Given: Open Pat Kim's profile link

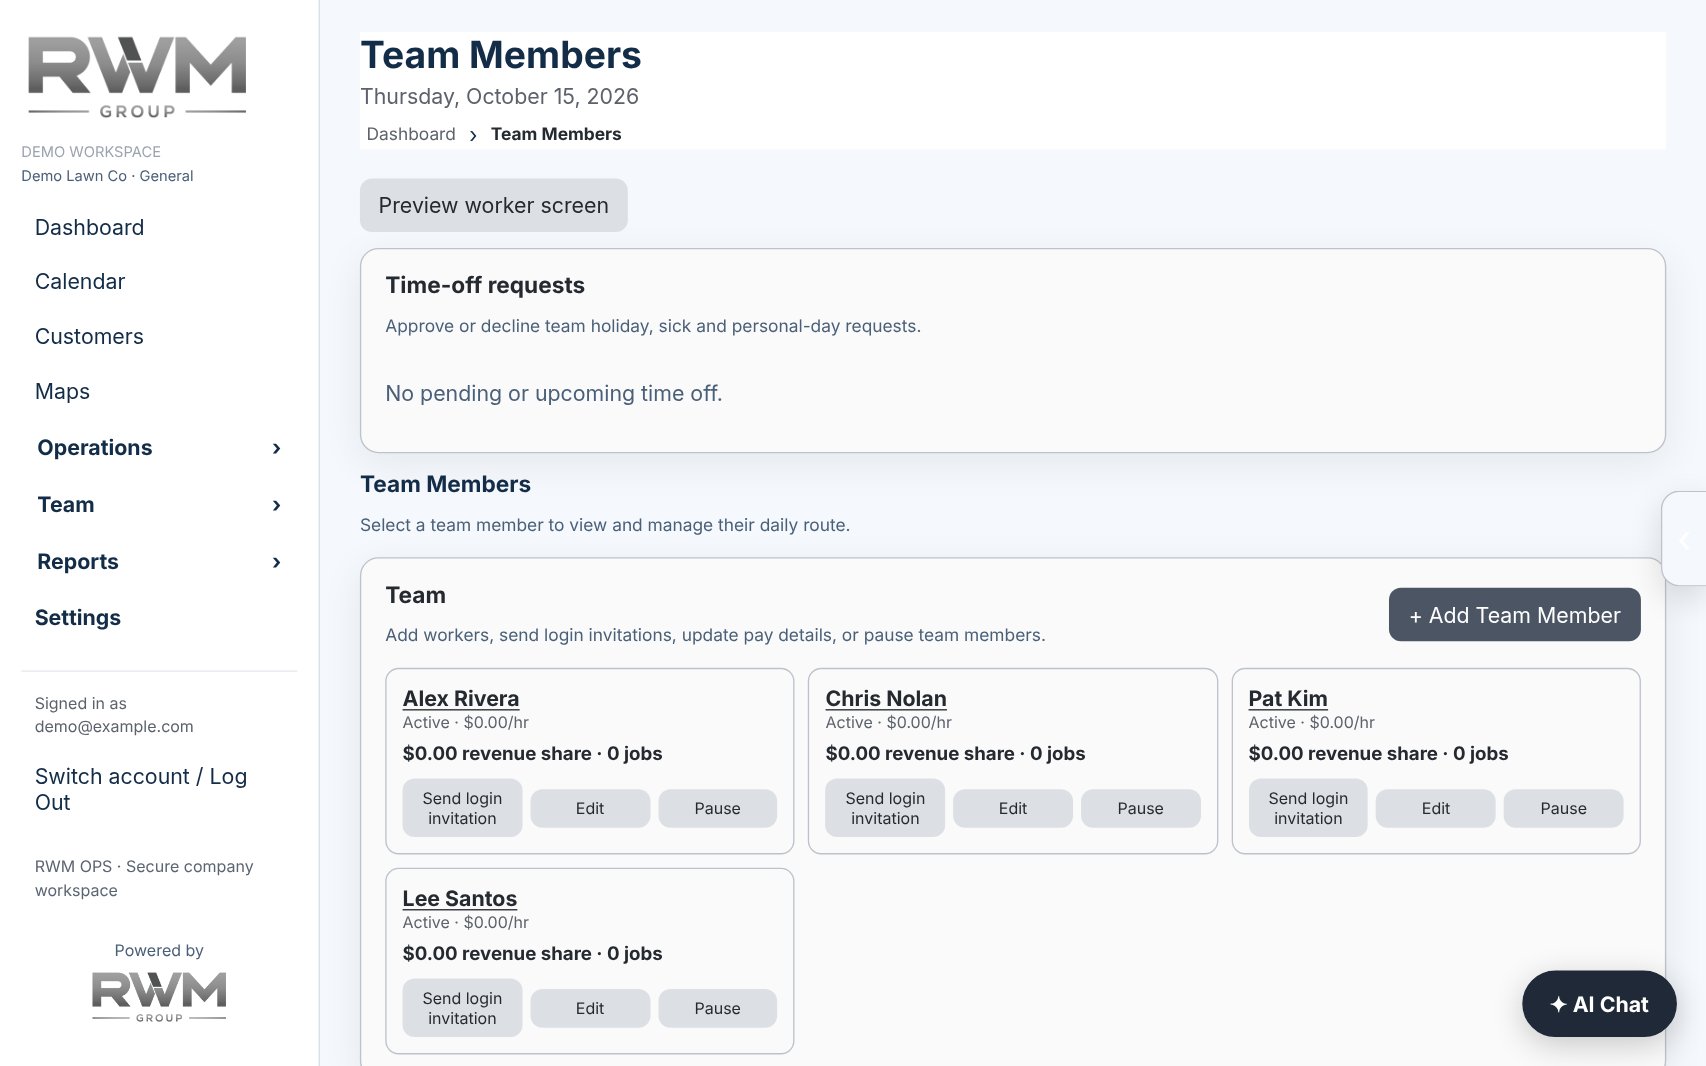Looking at the screenshot, I should 1288,698.
